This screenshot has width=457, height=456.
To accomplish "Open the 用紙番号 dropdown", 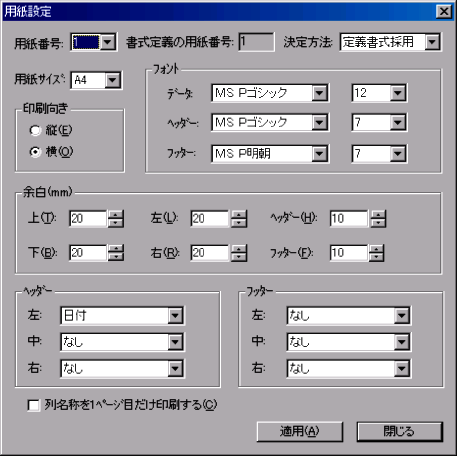I will point(108,42).
